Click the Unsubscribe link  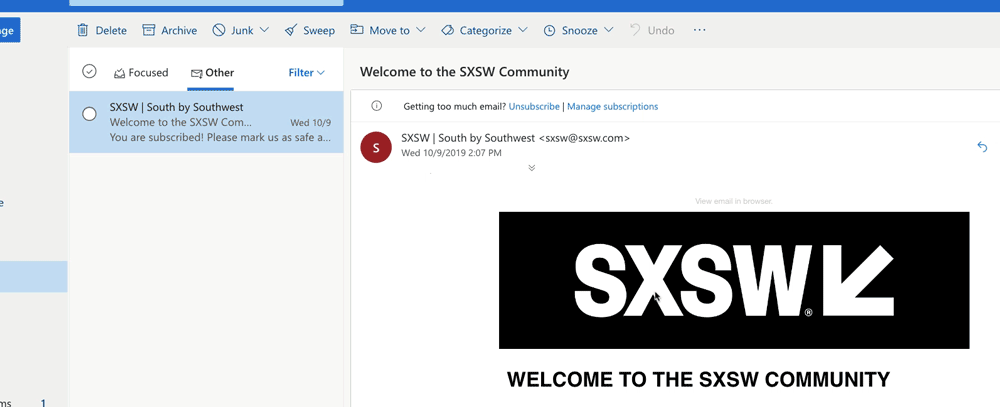click(534, 106)
